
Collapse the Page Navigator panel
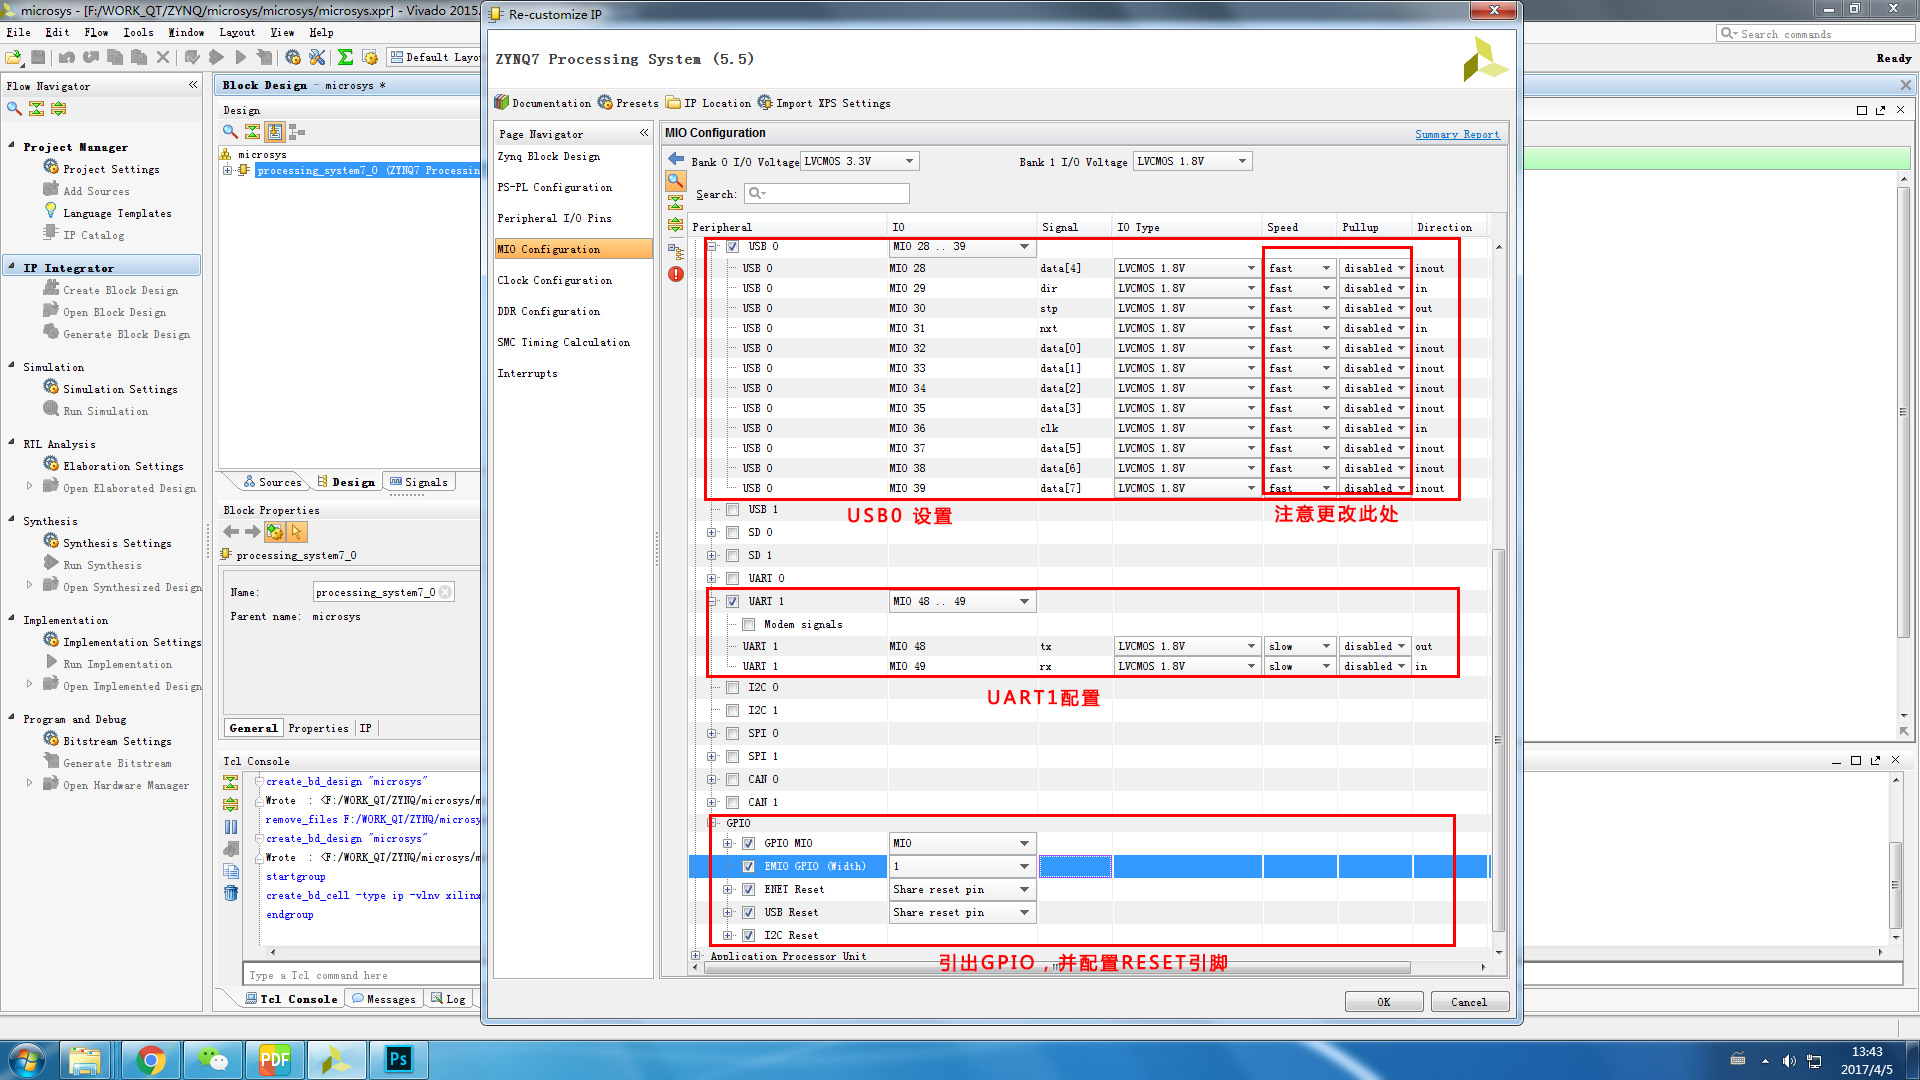click(644, 133)
